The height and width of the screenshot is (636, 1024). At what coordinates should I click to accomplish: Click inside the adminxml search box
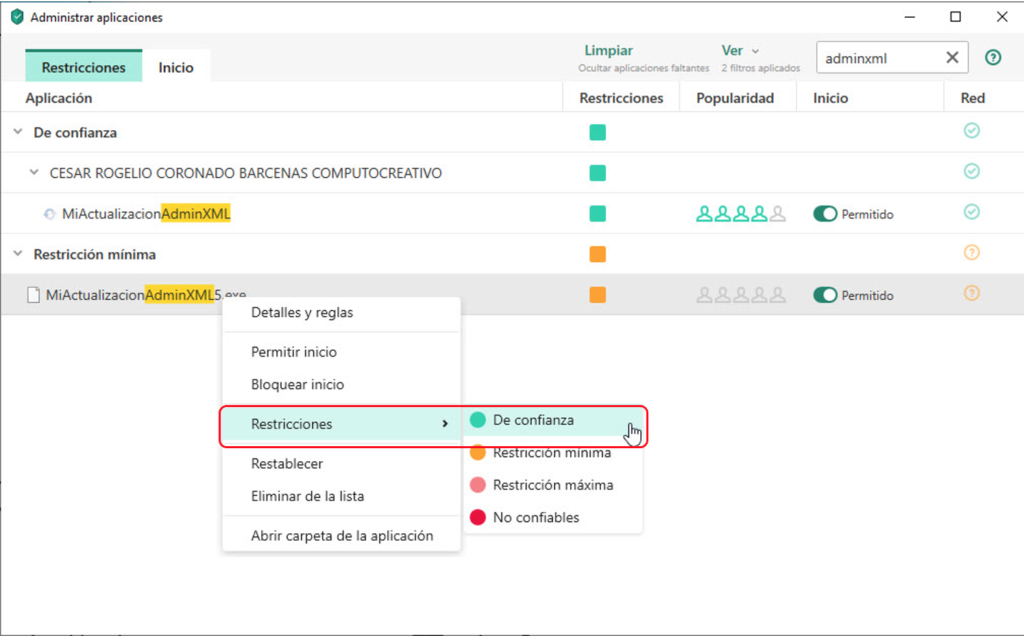(875, 58)
